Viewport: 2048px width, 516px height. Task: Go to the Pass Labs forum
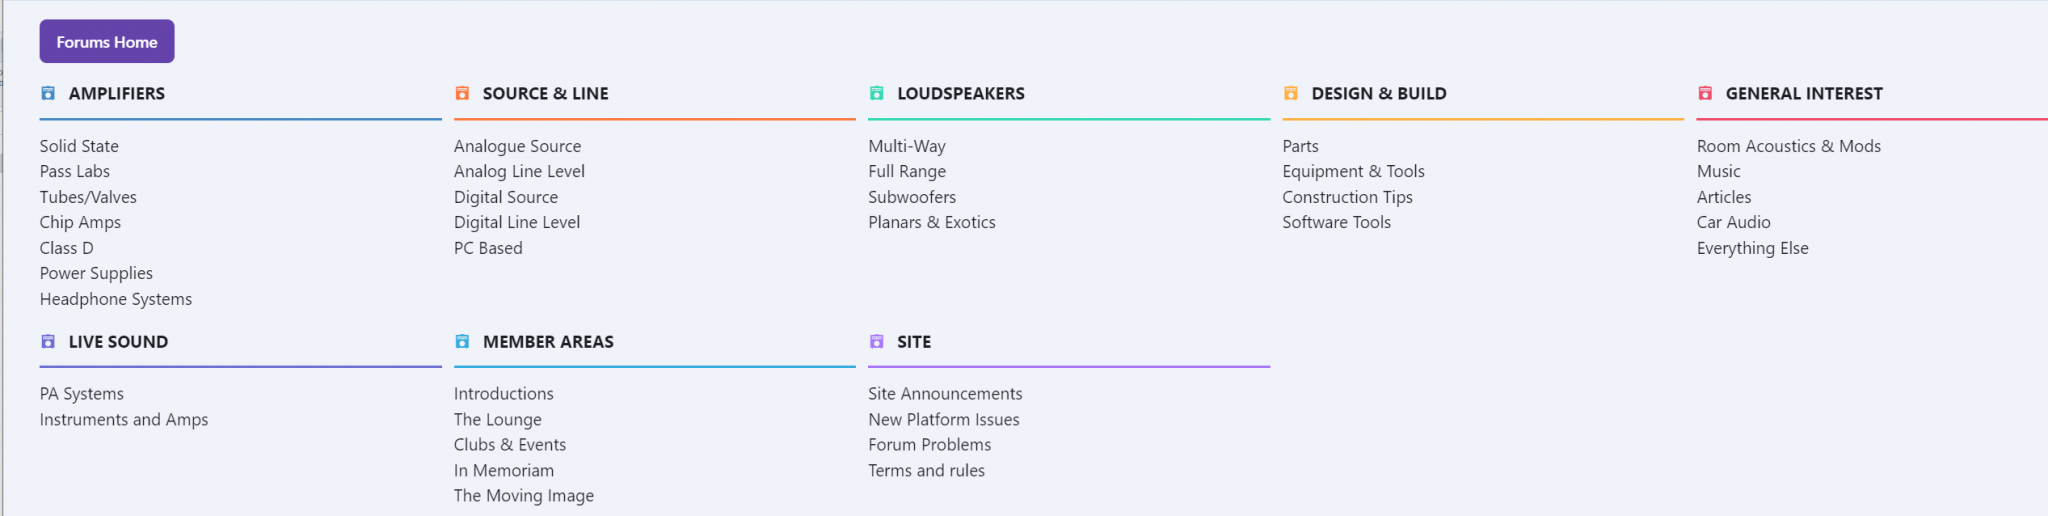75,171
